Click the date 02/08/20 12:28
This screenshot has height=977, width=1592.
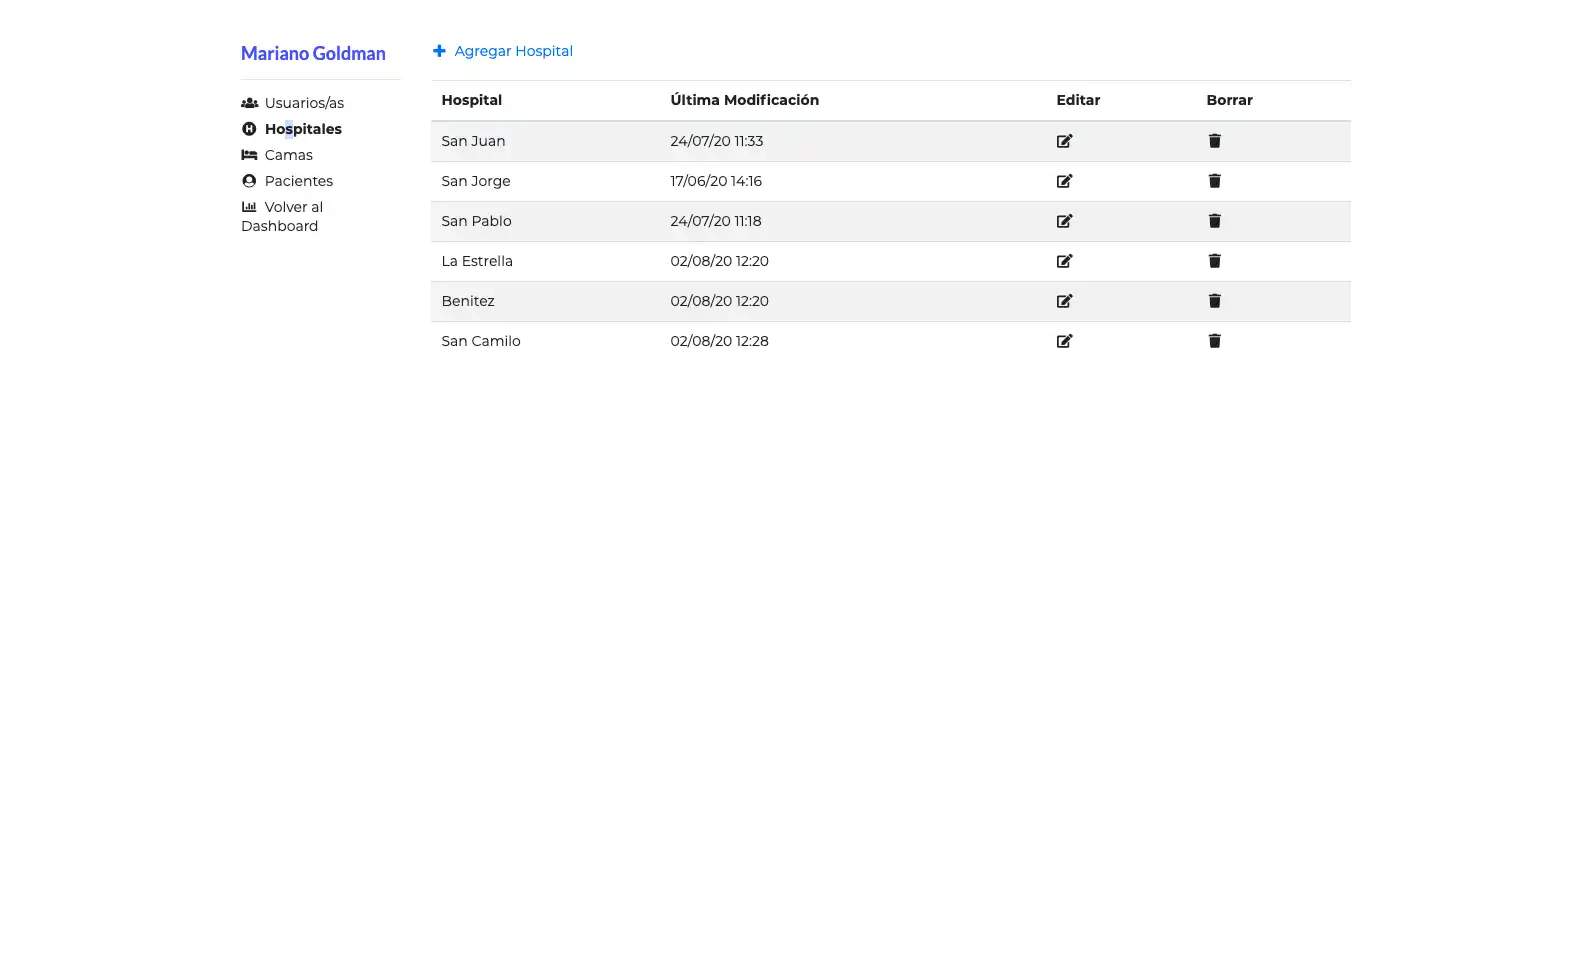pos(720,341)
